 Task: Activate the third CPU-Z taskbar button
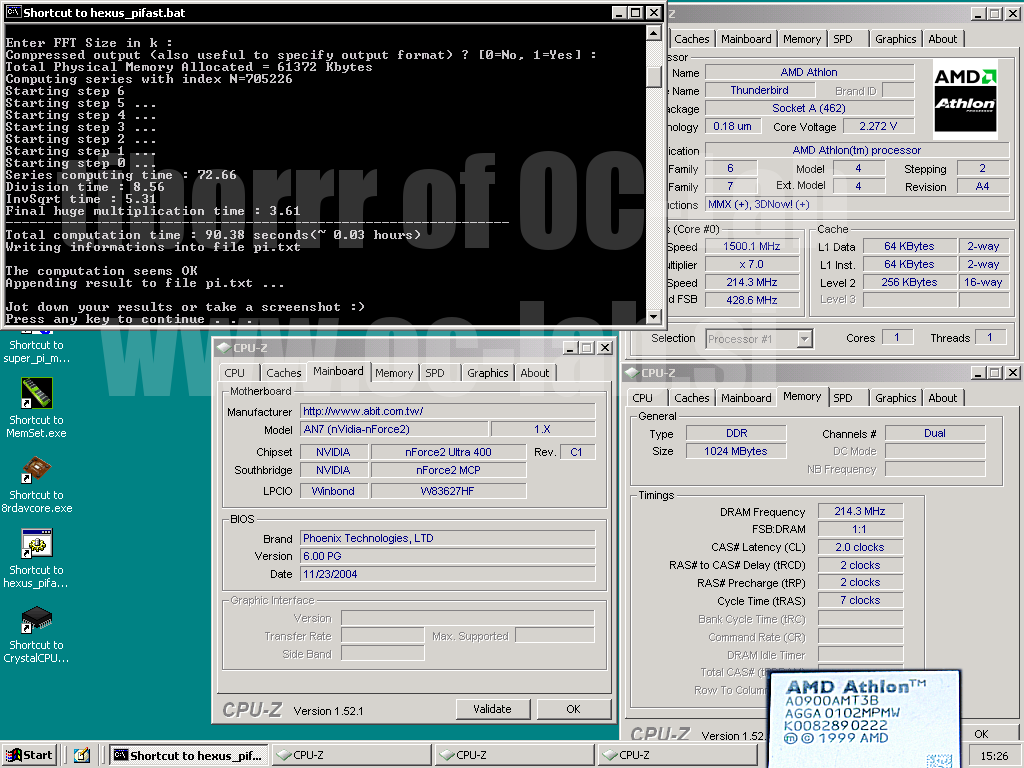[677, 755]
